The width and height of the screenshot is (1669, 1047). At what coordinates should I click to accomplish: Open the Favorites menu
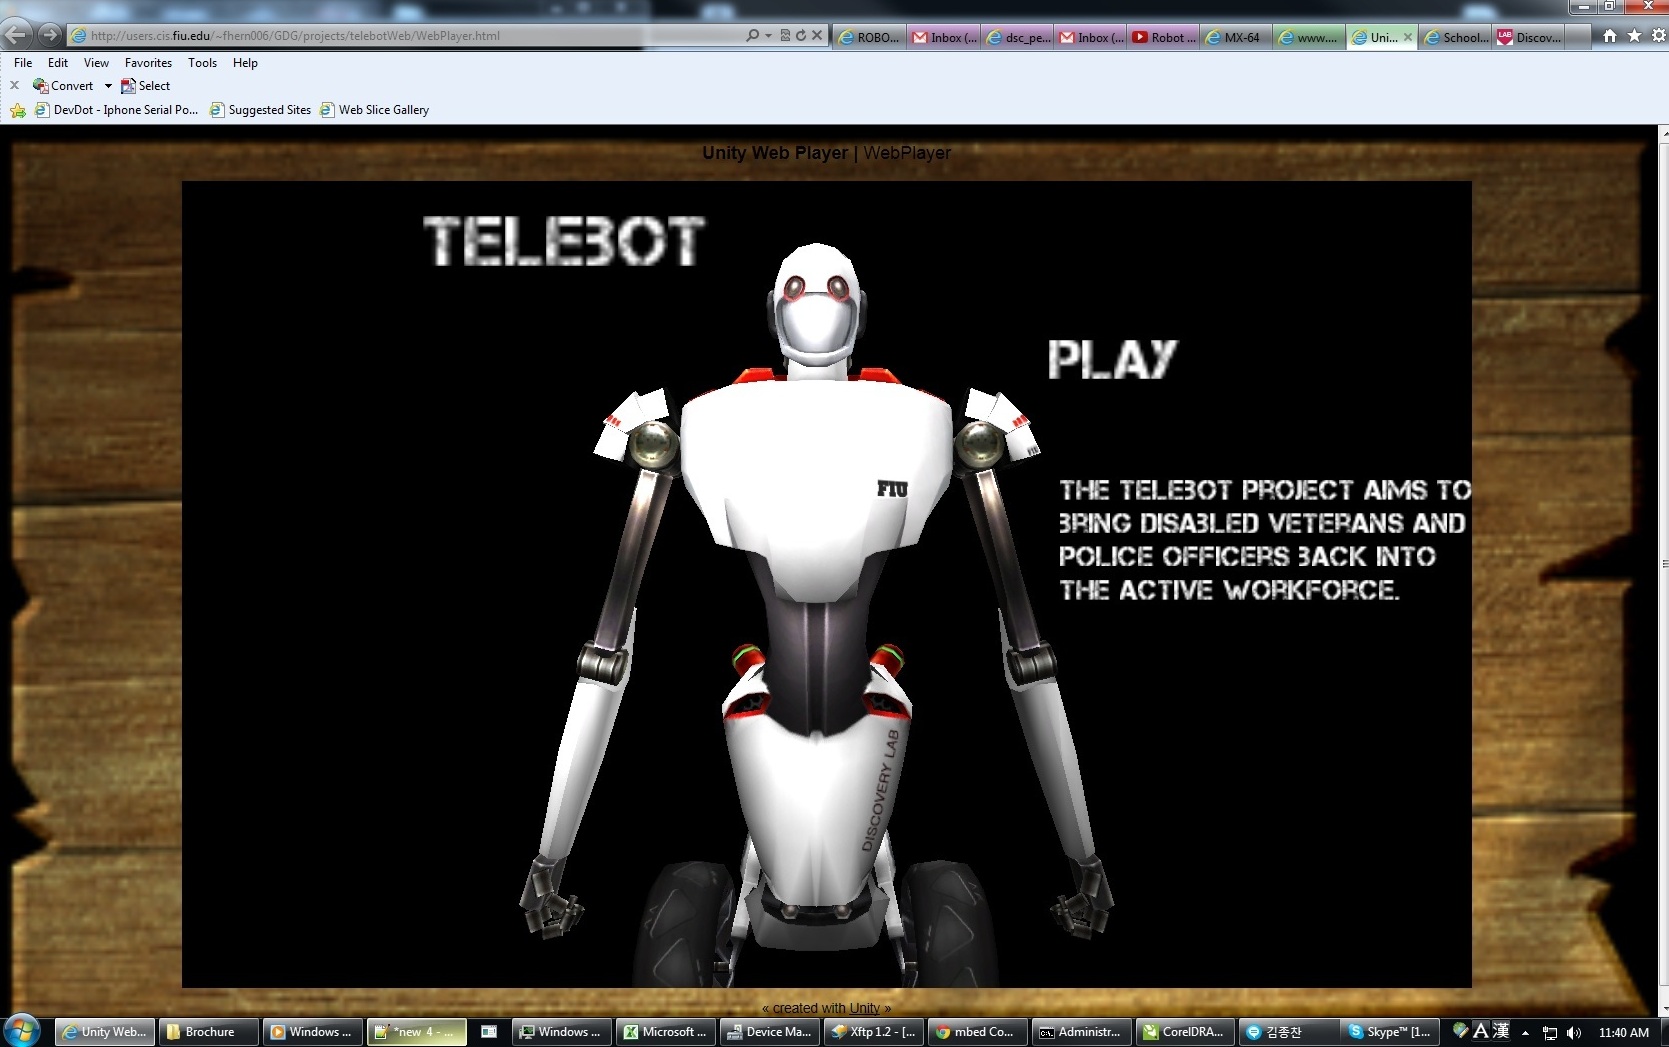[x=148, y=62]
